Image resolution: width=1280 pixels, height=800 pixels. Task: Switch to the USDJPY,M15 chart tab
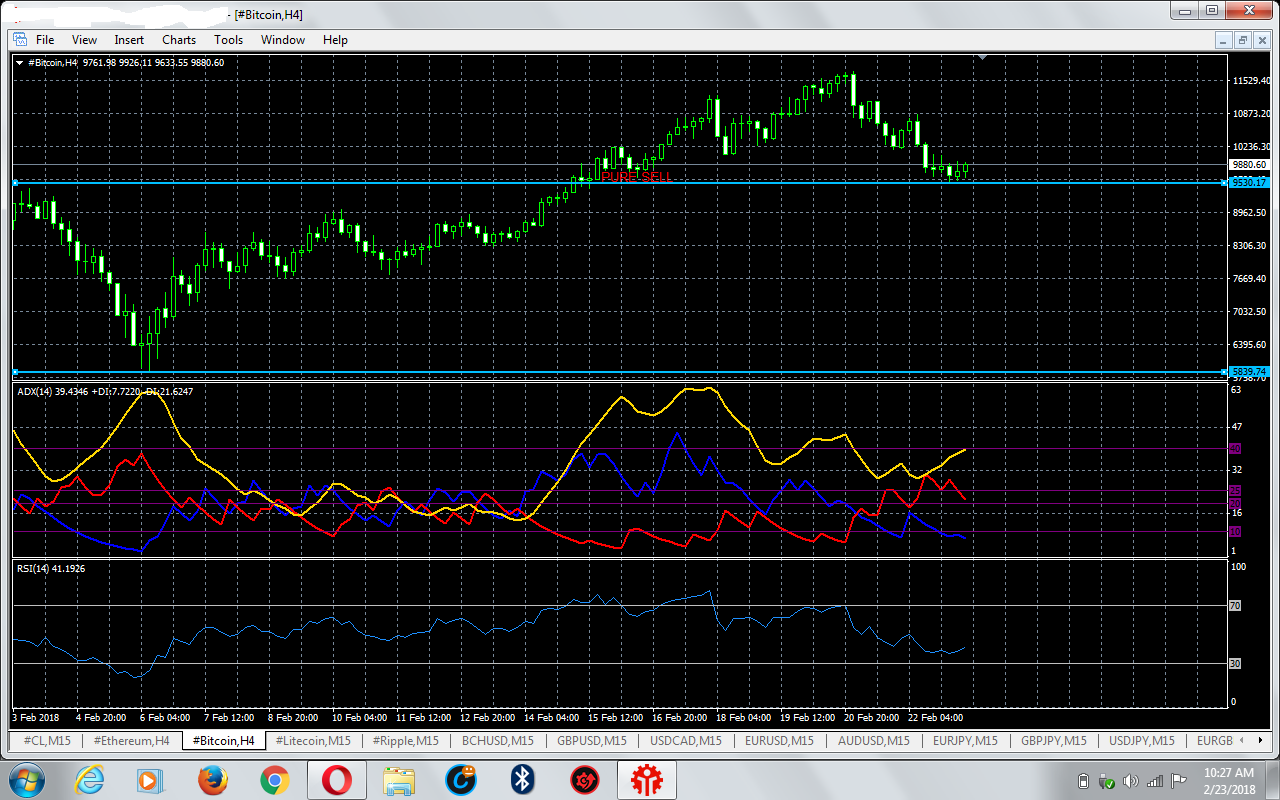pyautogui.click(x=1141, y=741)
